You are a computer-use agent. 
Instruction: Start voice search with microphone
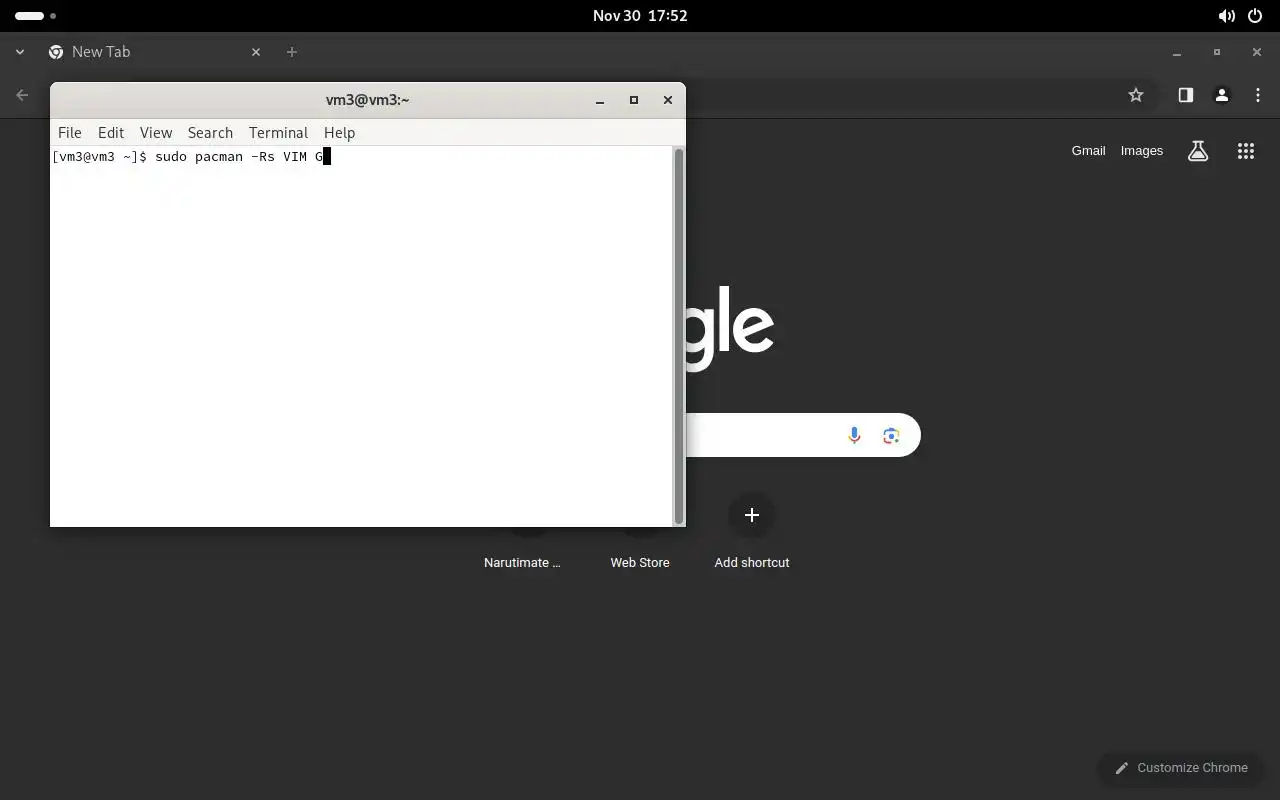tap(854, 435)
